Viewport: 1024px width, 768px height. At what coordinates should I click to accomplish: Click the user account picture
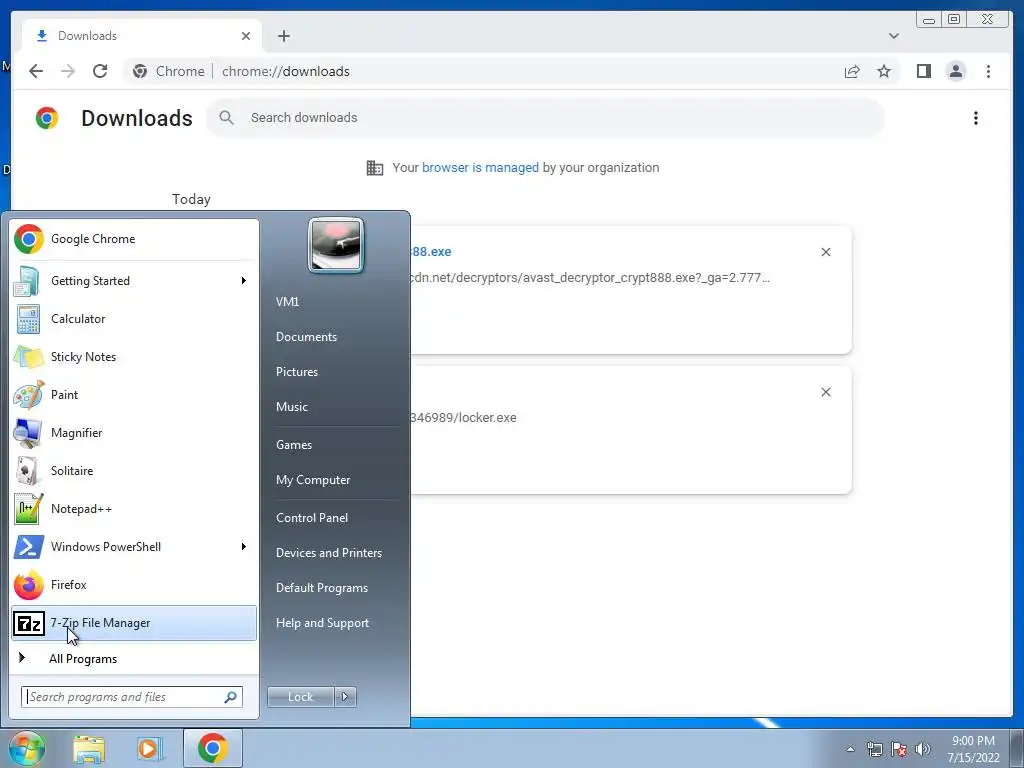point(336,246)
